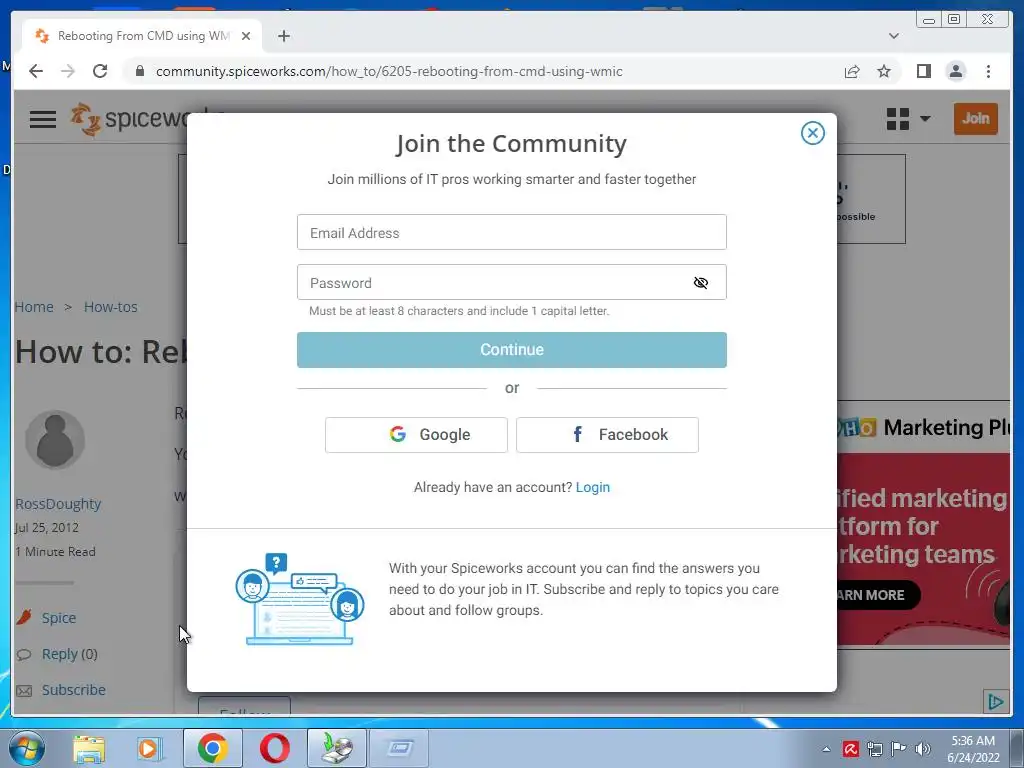Click the Email Address field

(511, 232)
